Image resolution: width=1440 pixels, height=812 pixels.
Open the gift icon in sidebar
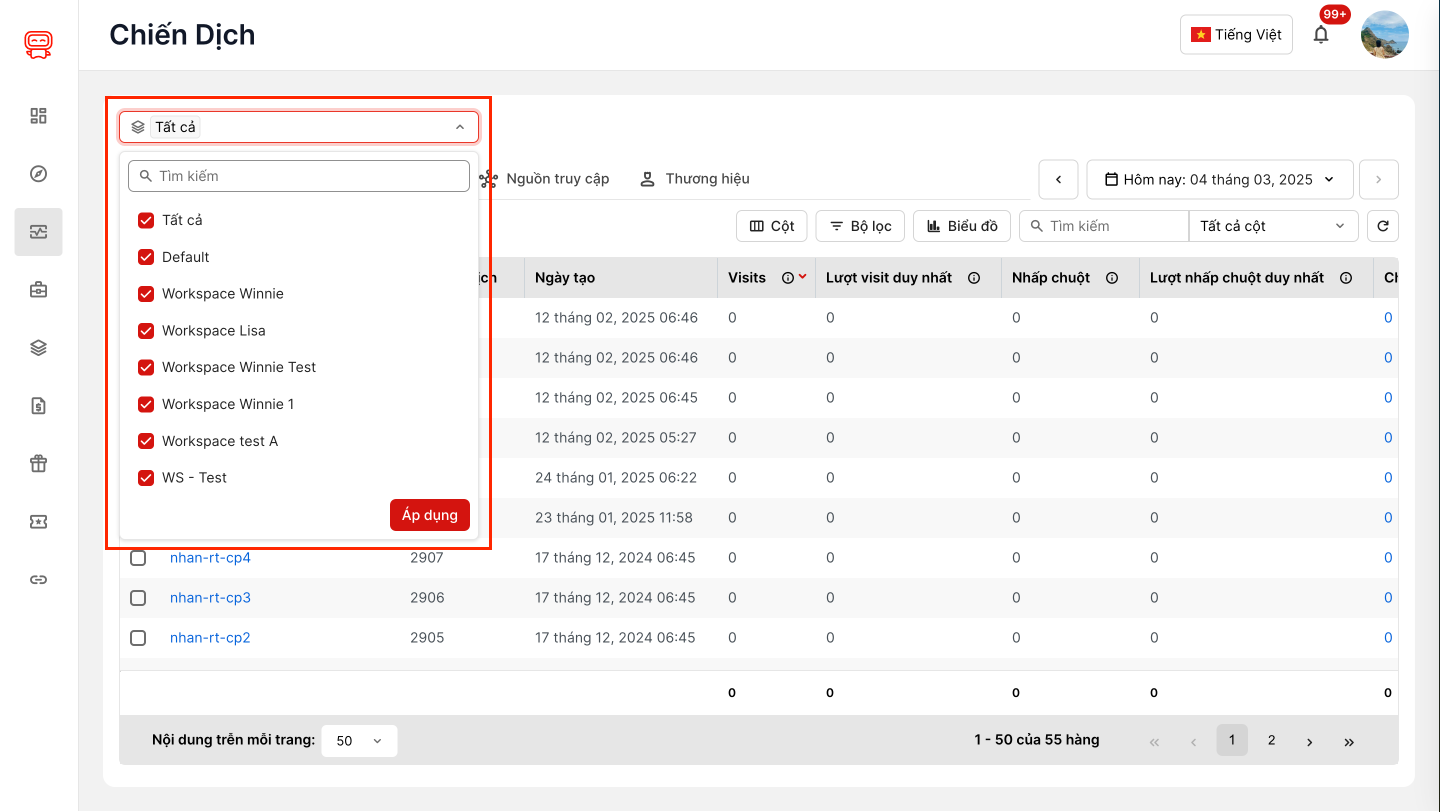coord(38,463)
